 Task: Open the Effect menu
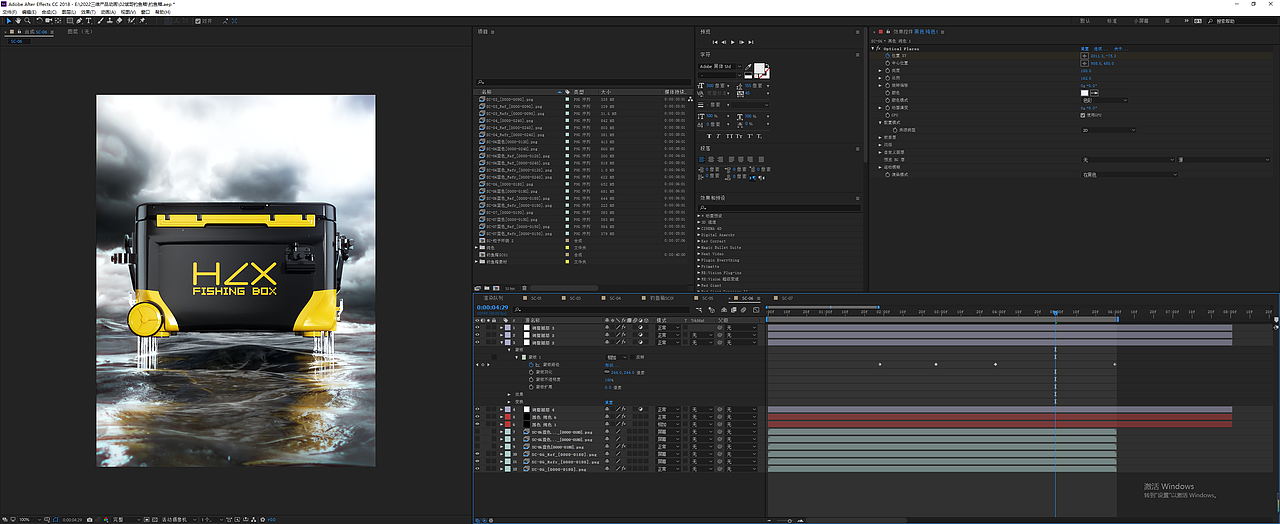tap(88, 12)
